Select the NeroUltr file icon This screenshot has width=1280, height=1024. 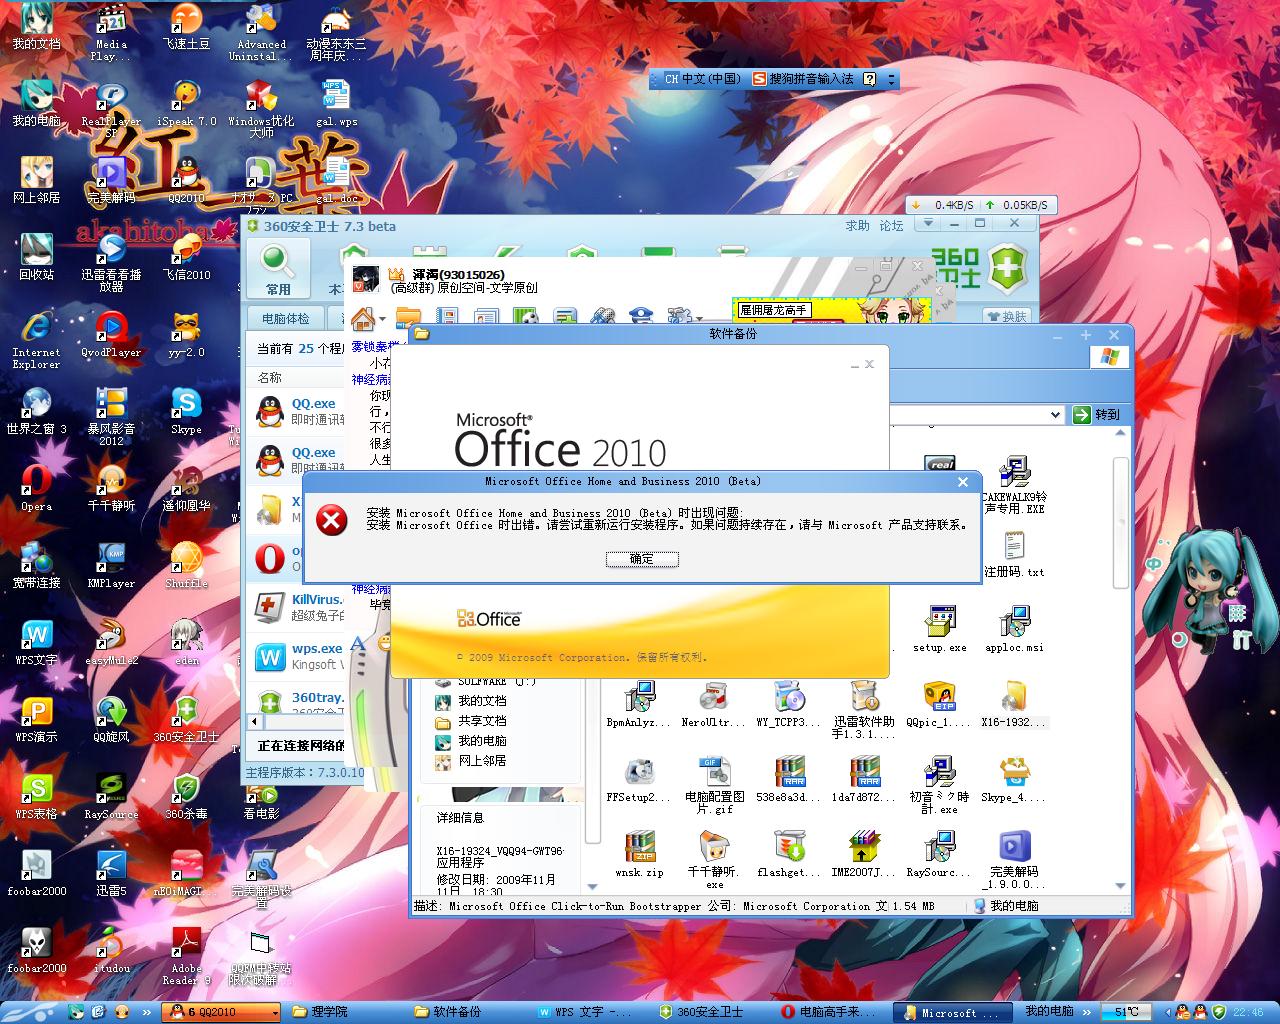click(x=713, y=704)
